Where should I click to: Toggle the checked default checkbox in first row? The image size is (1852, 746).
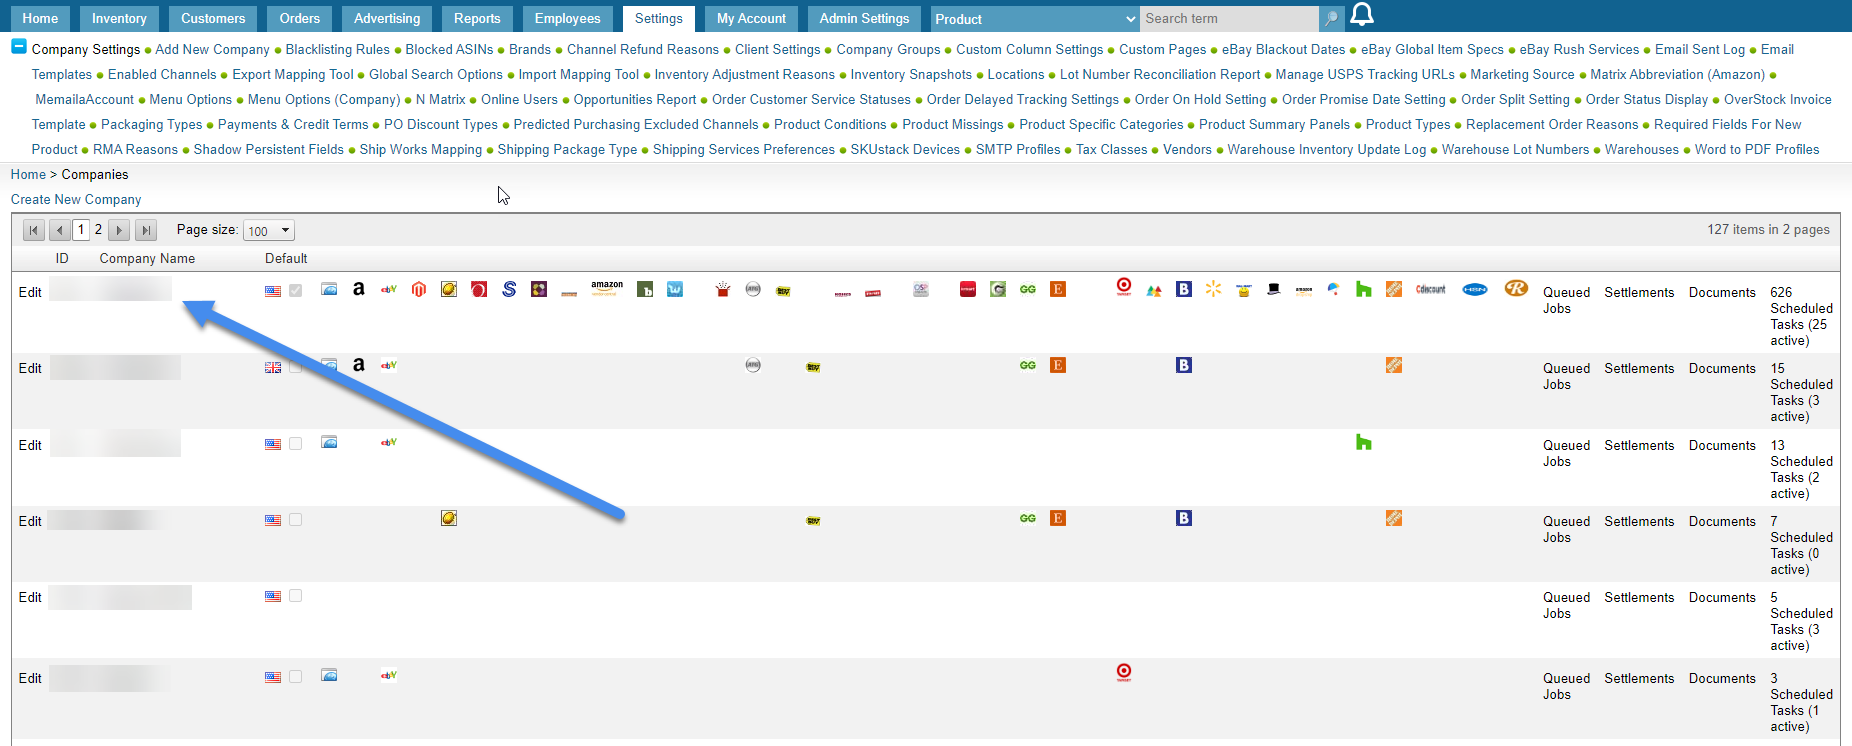coord(296,290)
